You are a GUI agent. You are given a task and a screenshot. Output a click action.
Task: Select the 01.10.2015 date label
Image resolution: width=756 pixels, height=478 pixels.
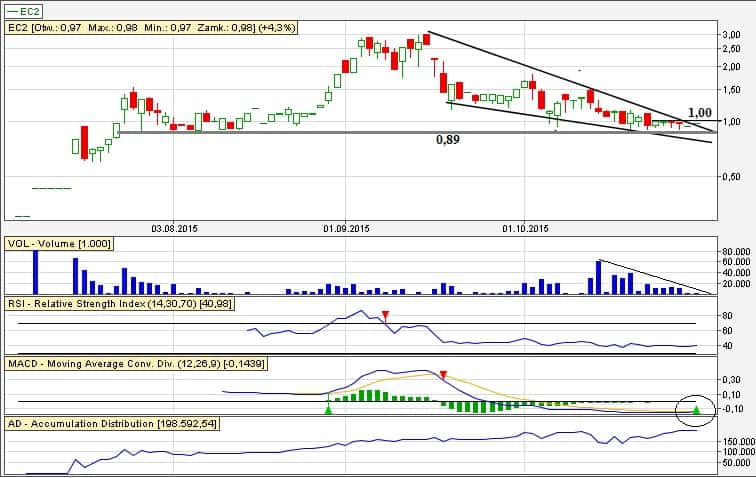(525, 229)
